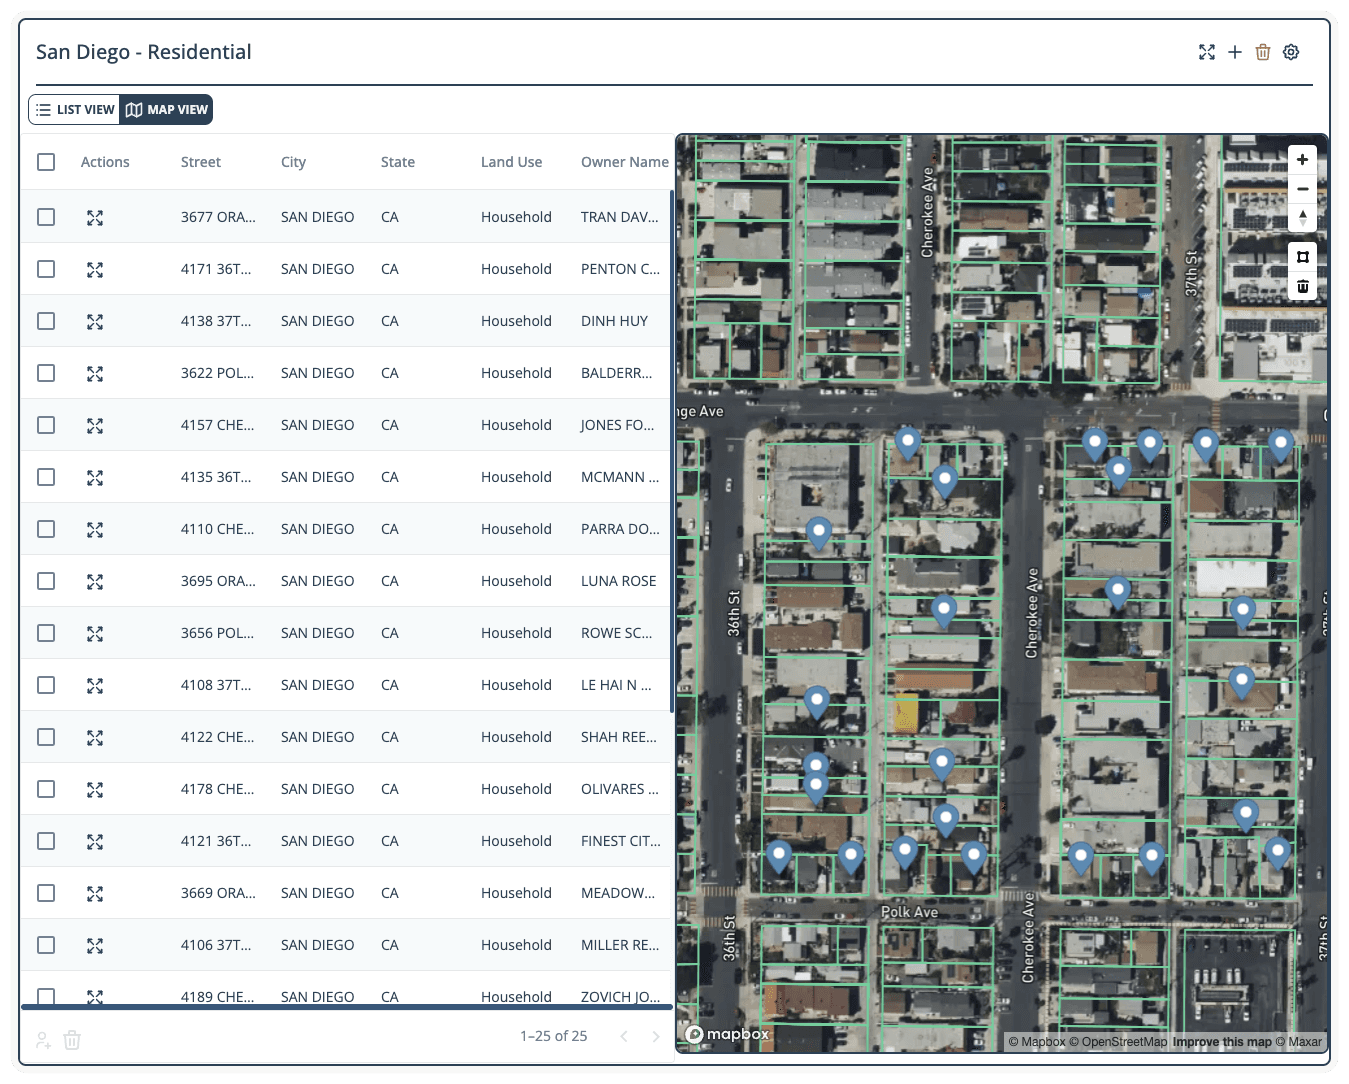Image resolution: width=1349 pixels, height=1084 pixels.
Task: Check the box for 4135 36T... row
Action: point(46,477)
